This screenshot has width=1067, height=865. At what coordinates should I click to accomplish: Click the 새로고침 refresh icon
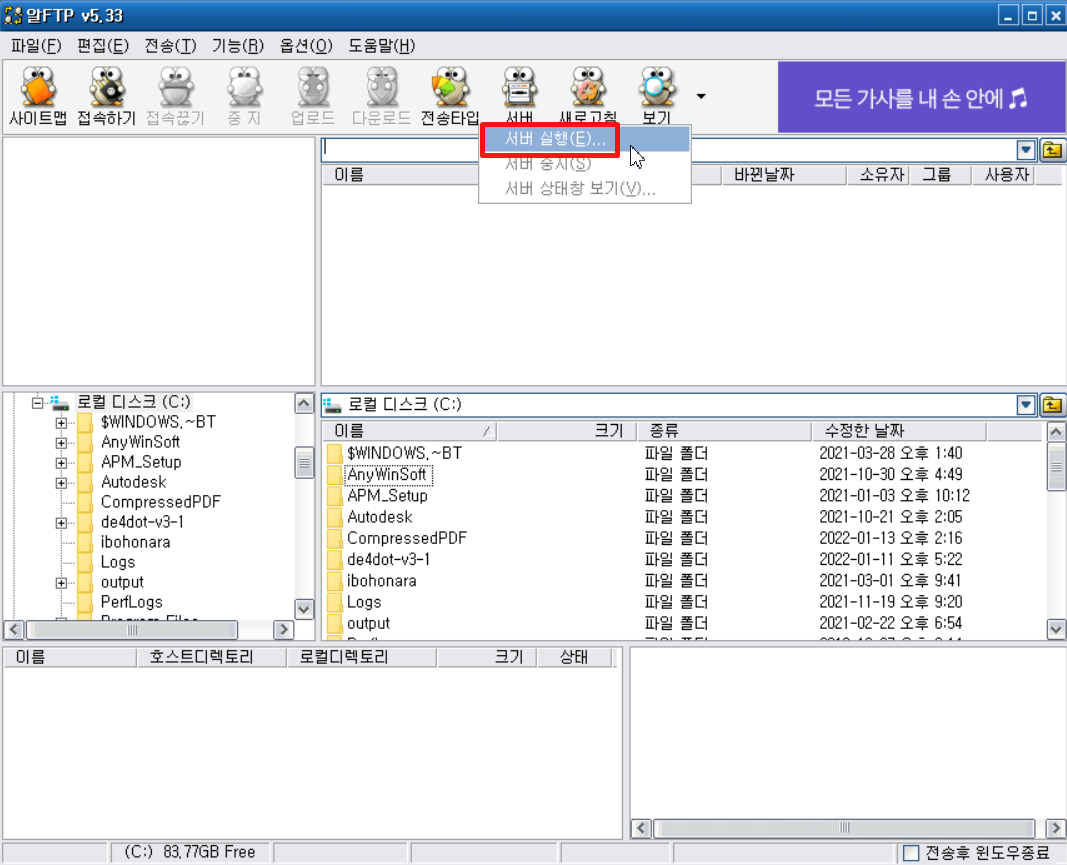point(588,95)
